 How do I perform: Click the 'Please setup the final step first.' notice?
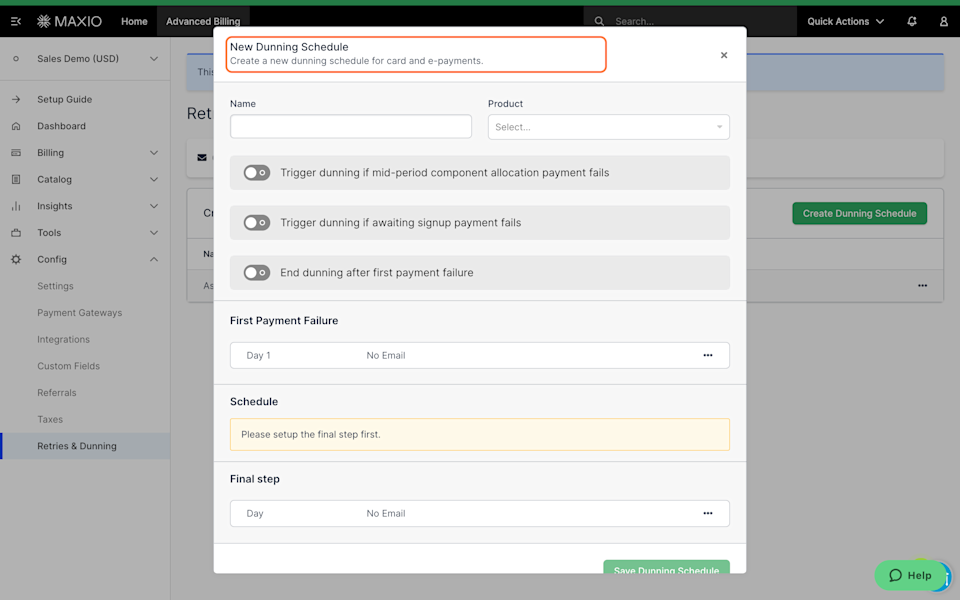point(479,434)
